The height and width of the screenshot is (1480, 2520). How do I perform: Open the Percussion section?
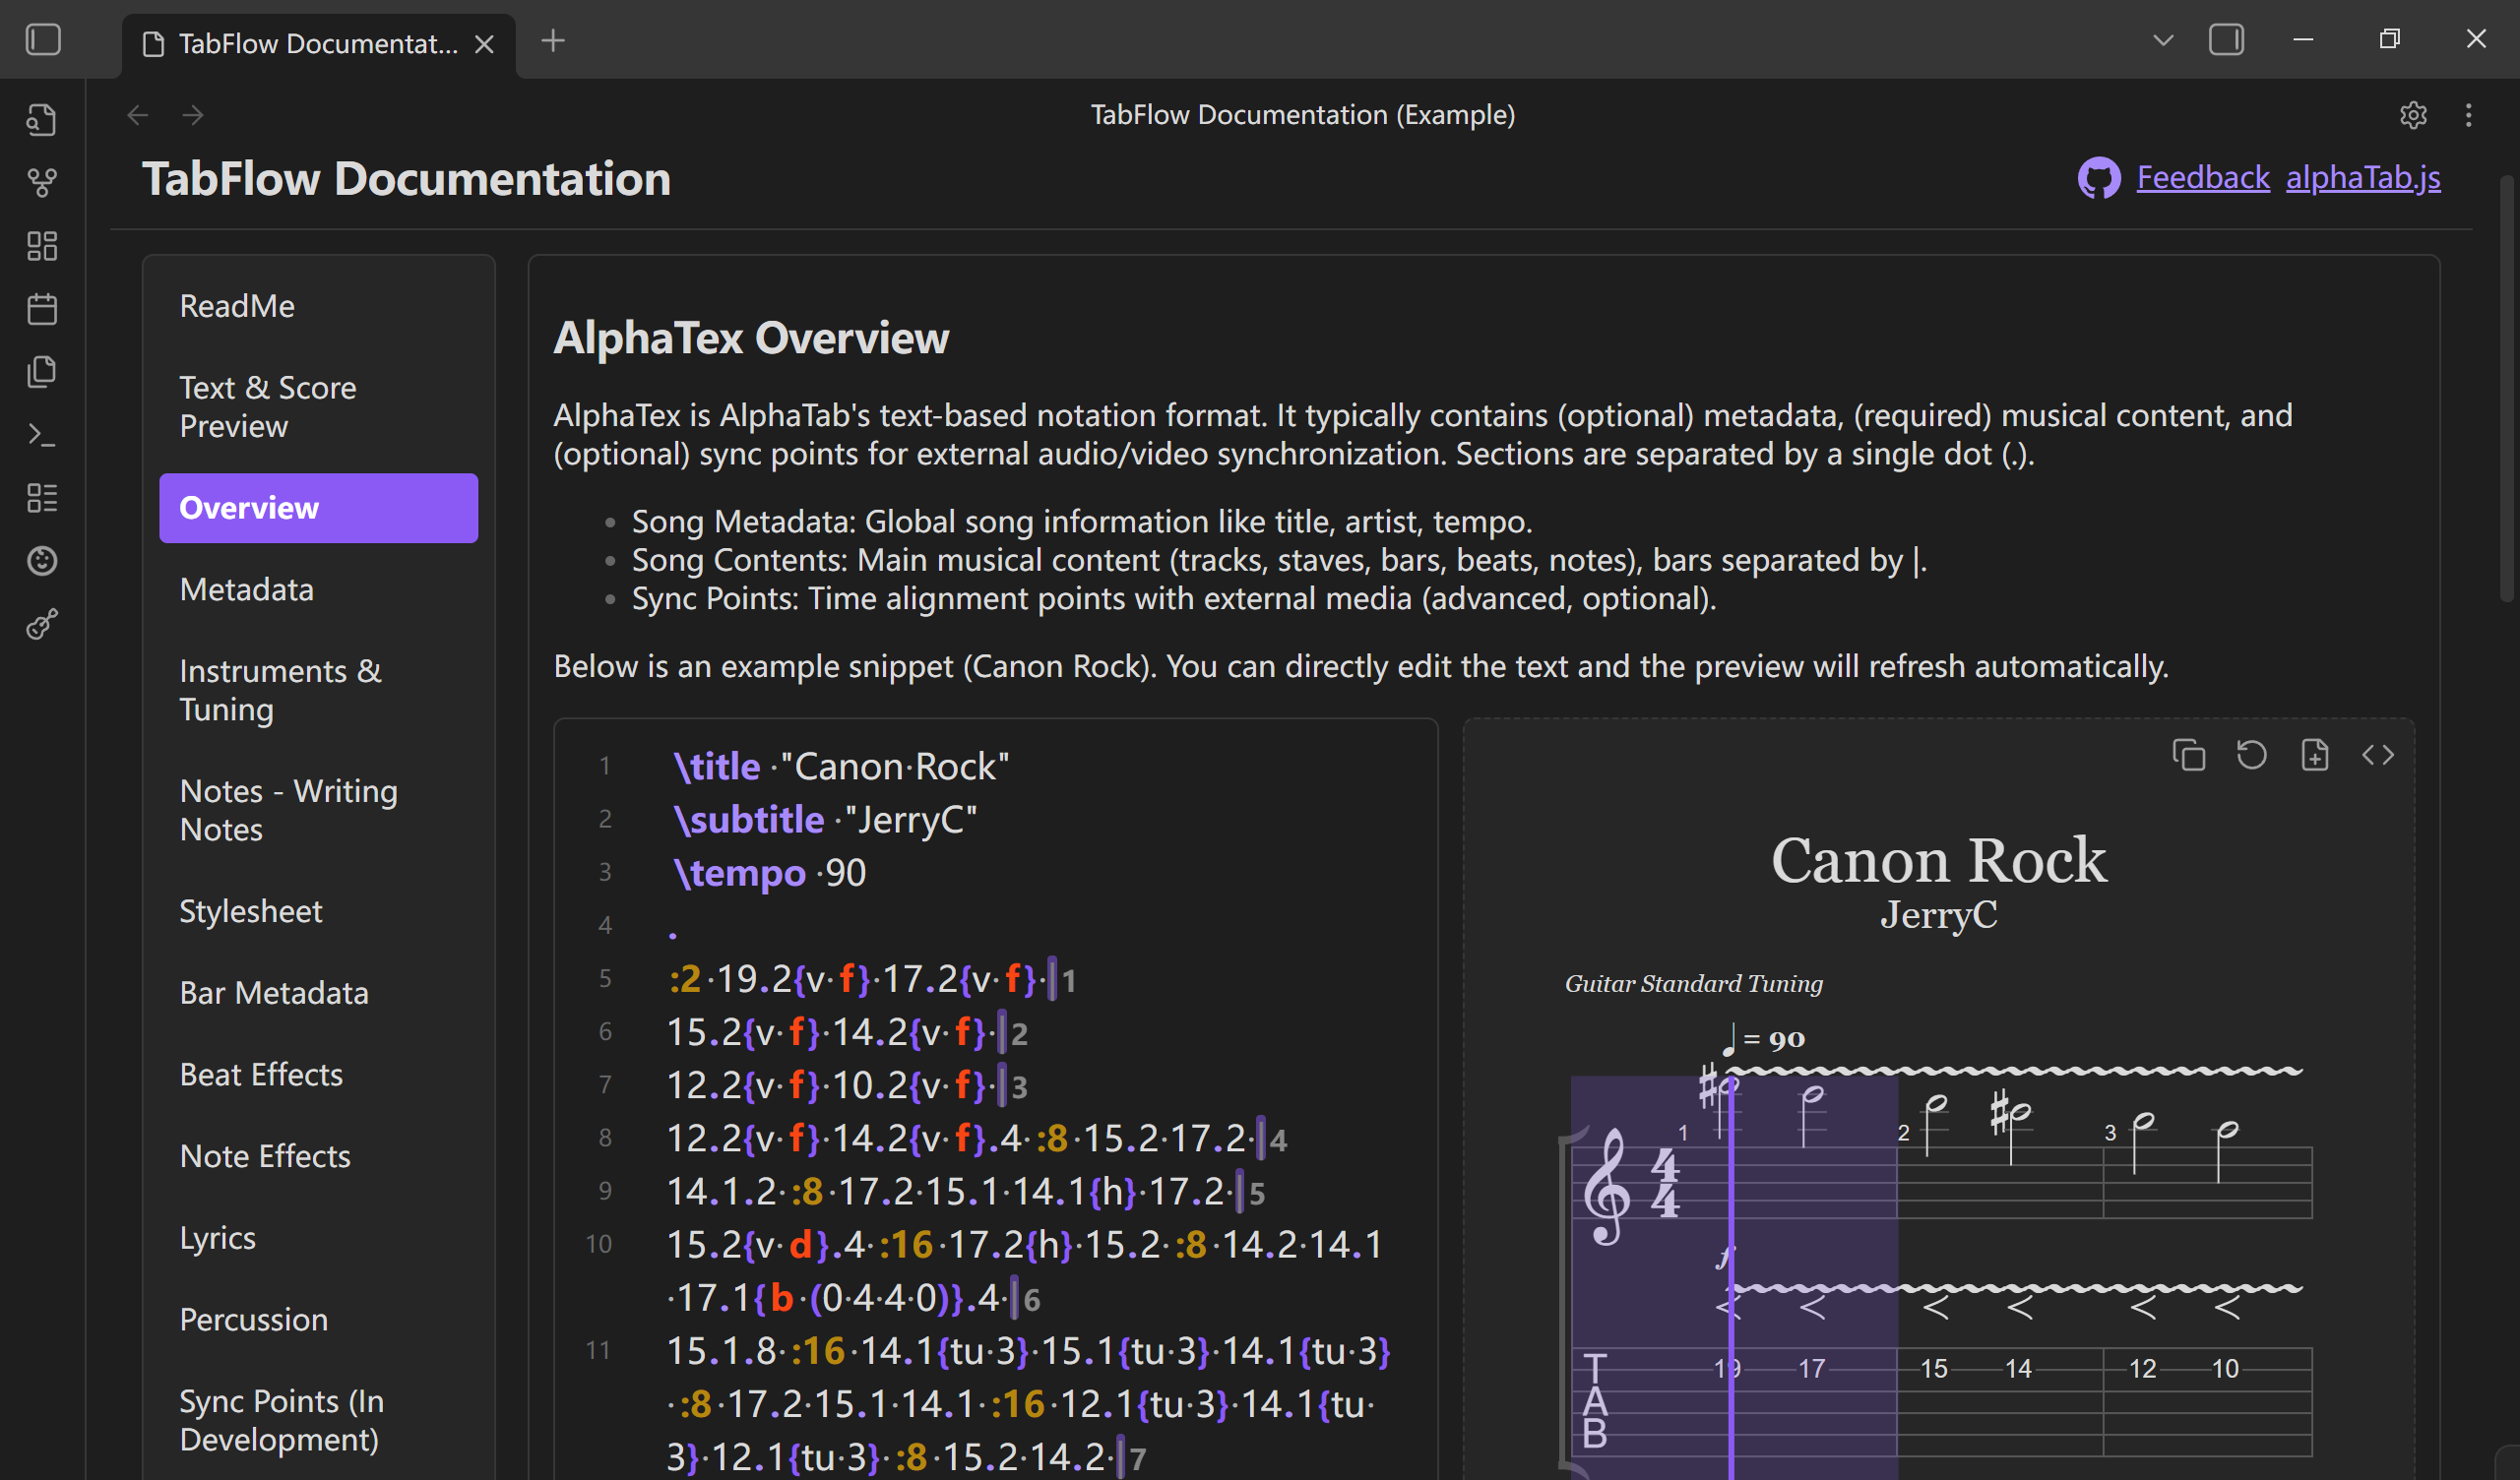point(319,1320)
